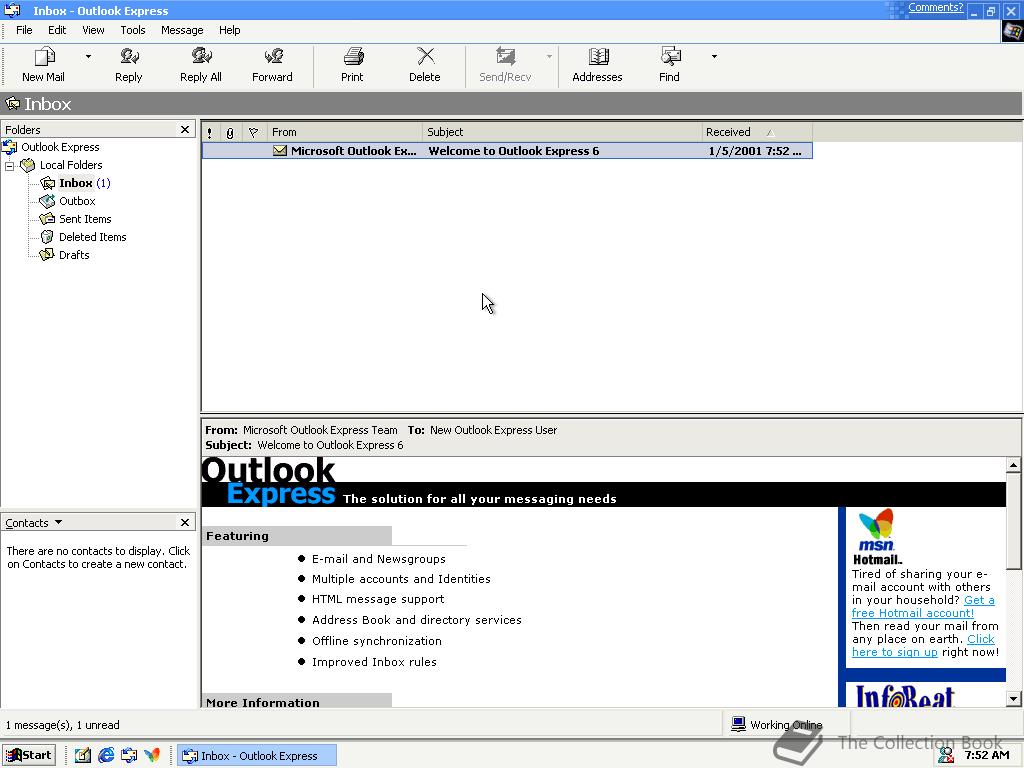Click the Windows flag throbber icon
Image resolution: width=1024 pixels, height=768 pixels.
1012,32
